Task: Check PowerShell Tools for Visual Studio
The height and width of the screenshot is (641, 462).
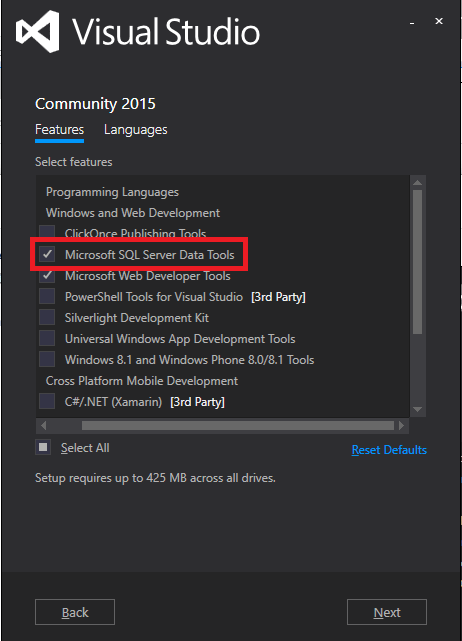Action: [47, 296]
